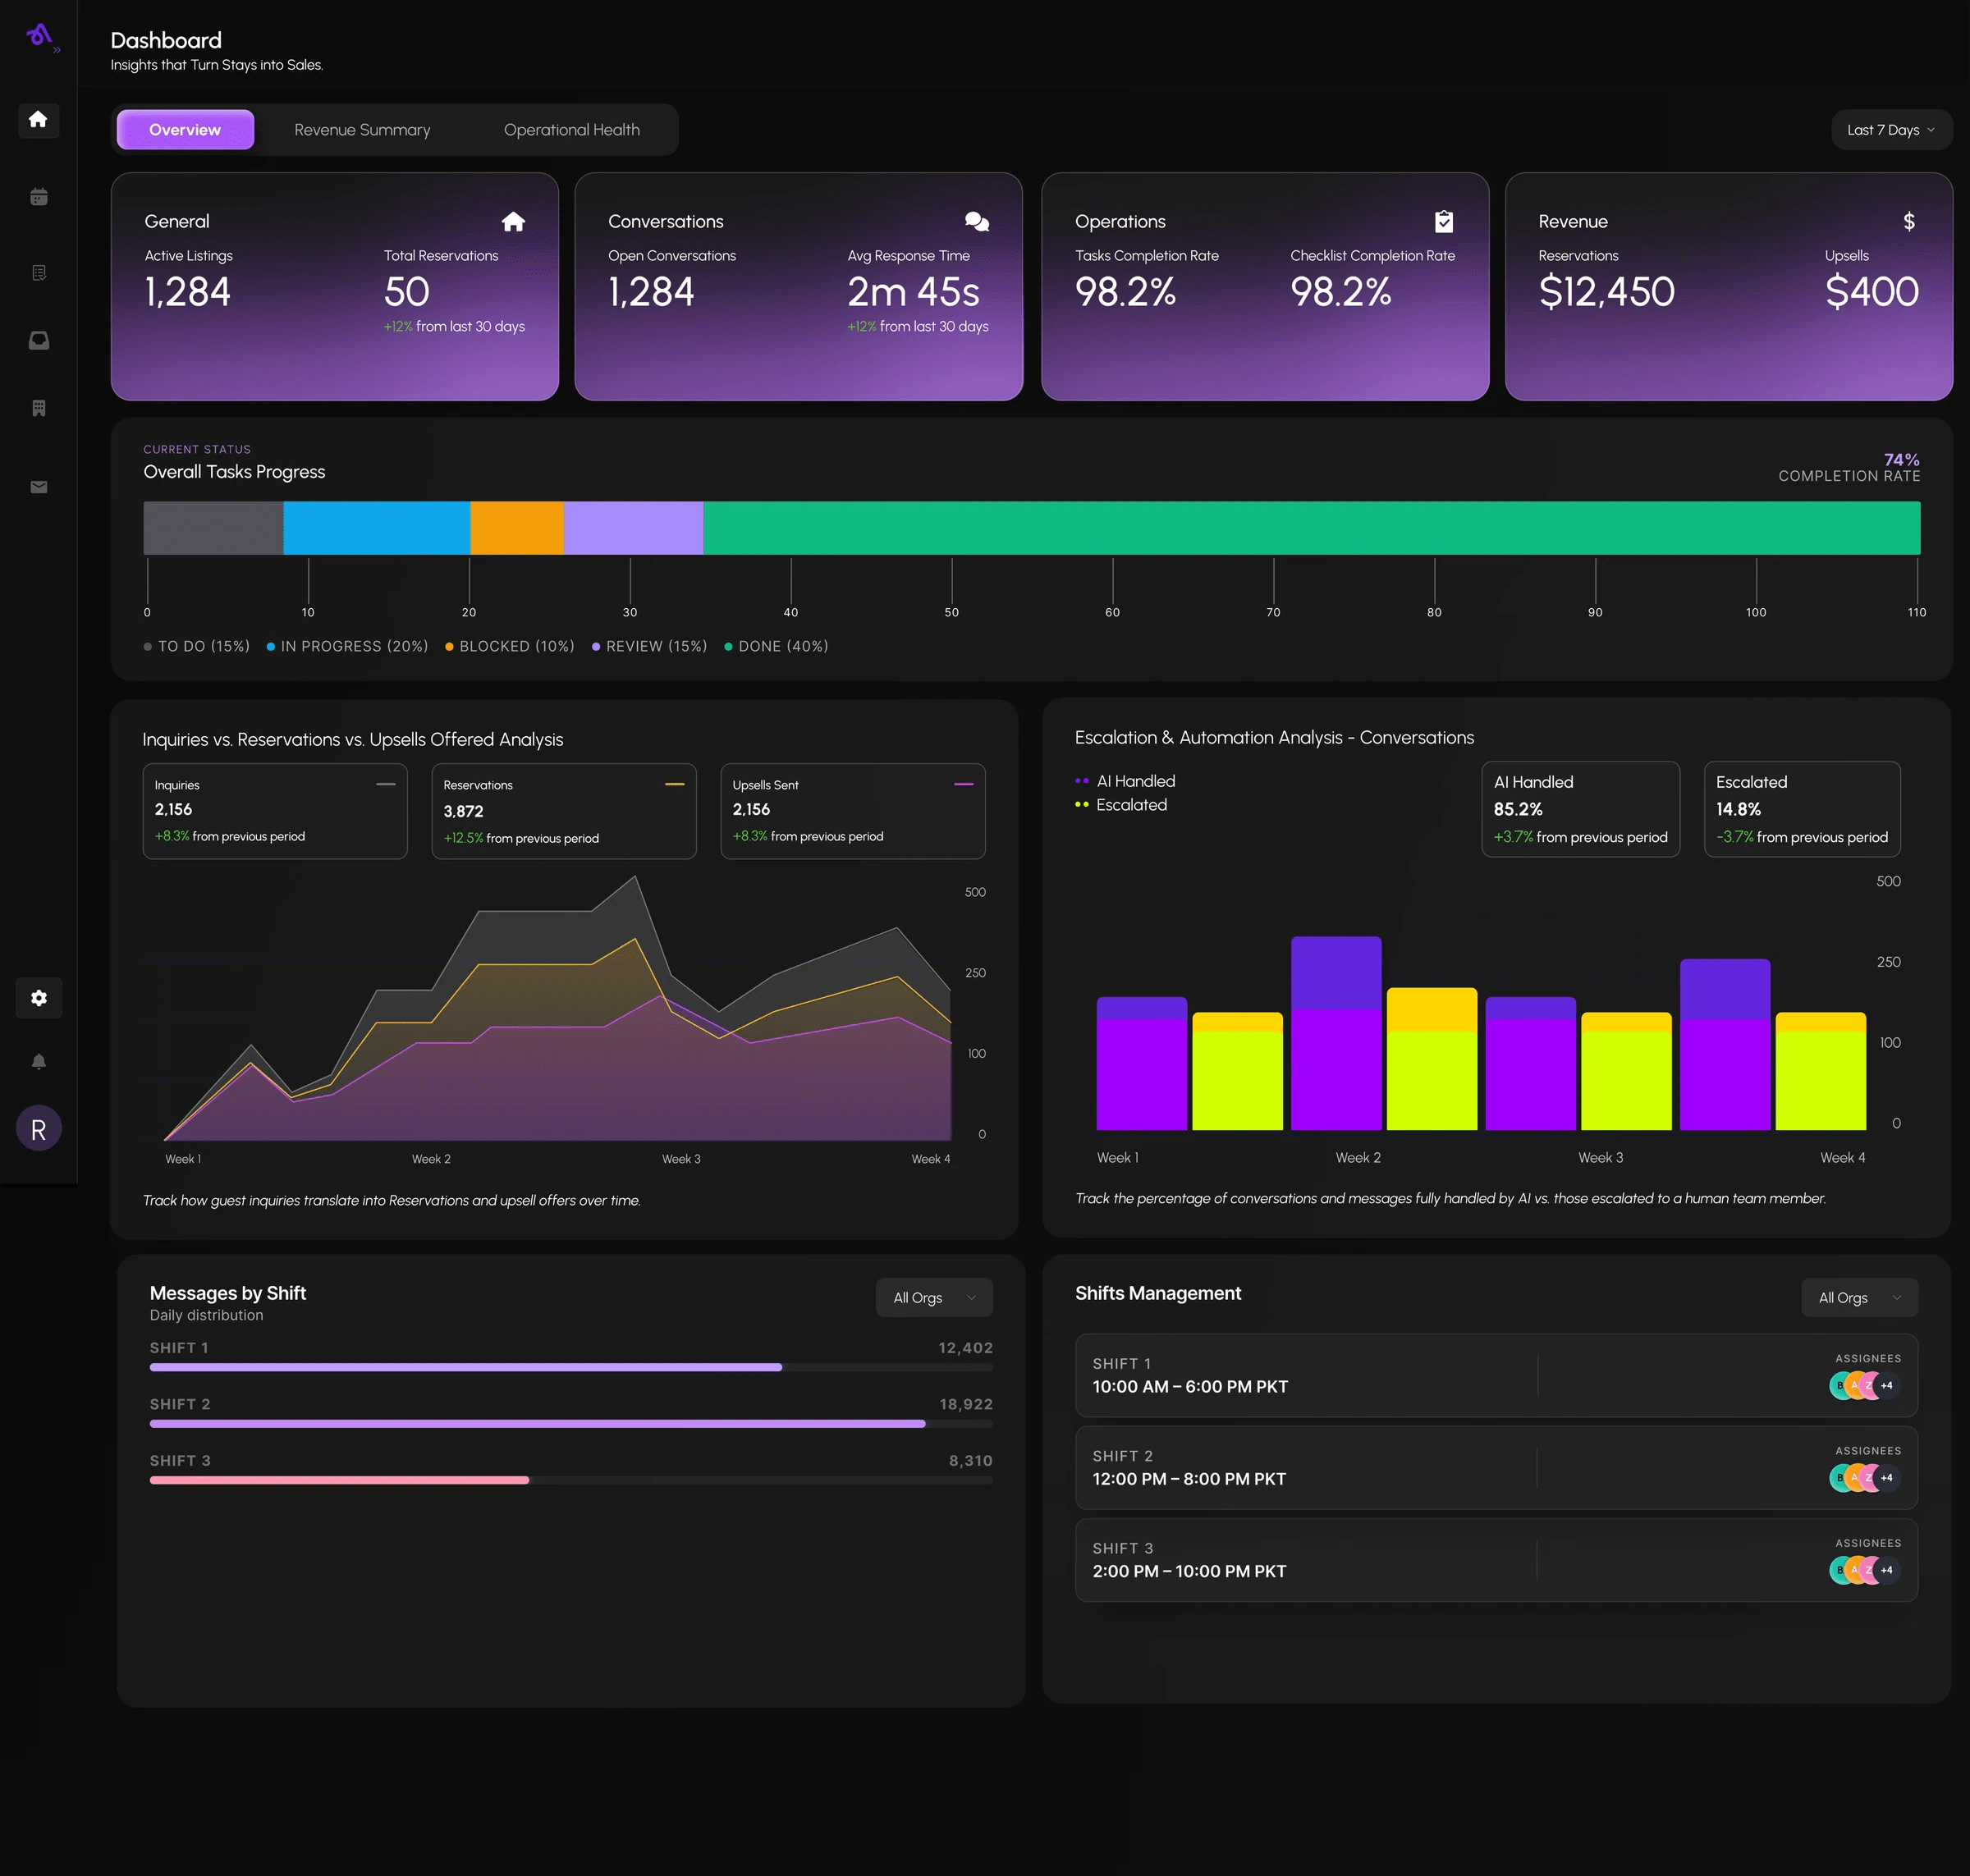Open the Last 7 Days dropdown
Image resolution: width=1970 pixels, height=1876 pixels.
1891,130
